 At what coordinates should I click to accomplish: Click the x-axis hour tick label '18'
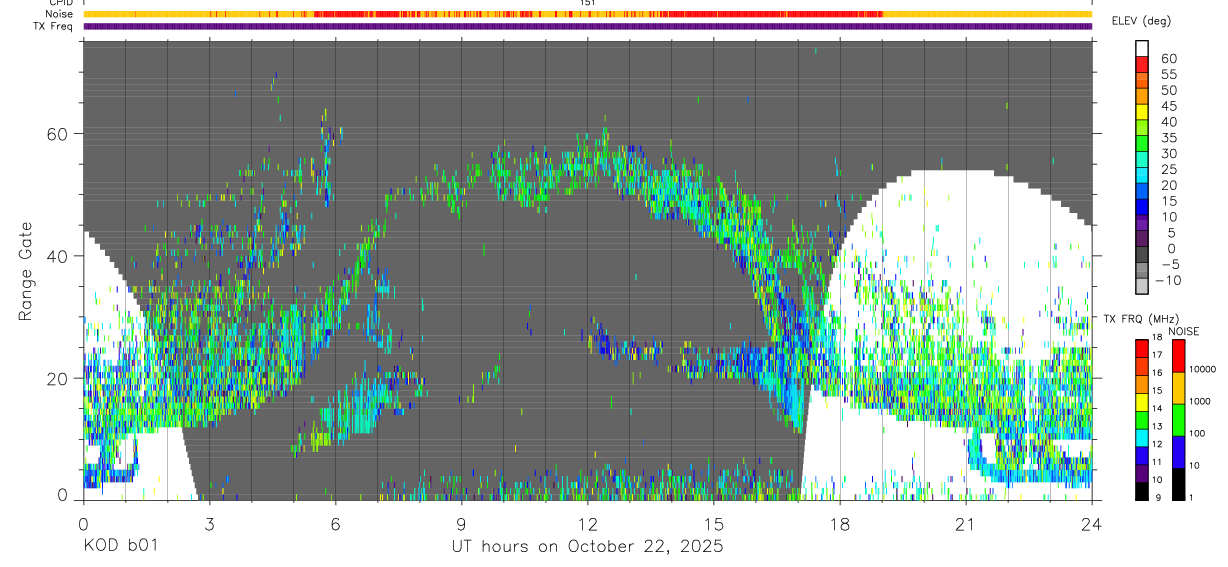coord(840,523)
